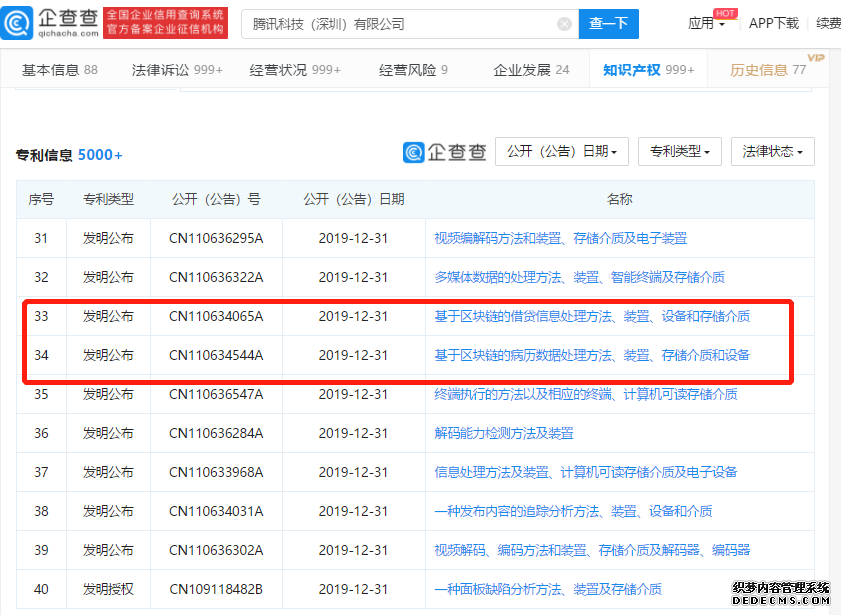Select publication number CN110633968A
This screenshot has height=615, width=841.
pos(216,472)
